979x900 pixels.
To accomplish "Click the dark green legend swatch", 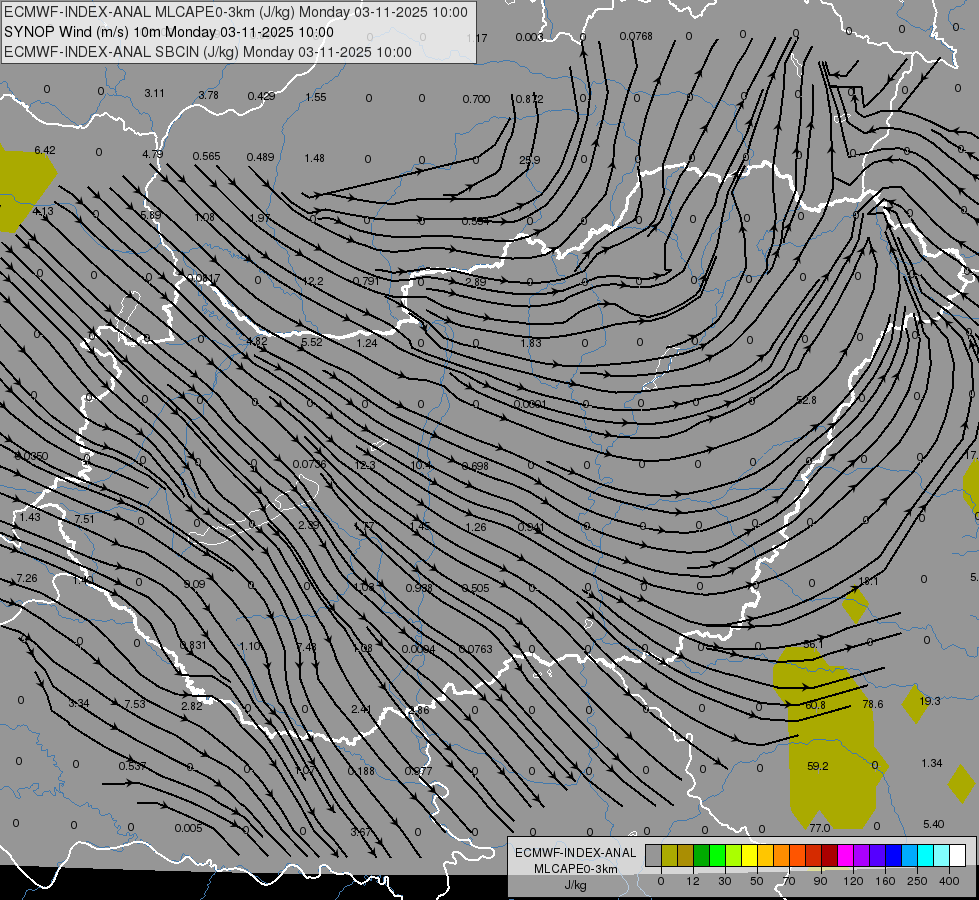I will (x=702, y=856).
